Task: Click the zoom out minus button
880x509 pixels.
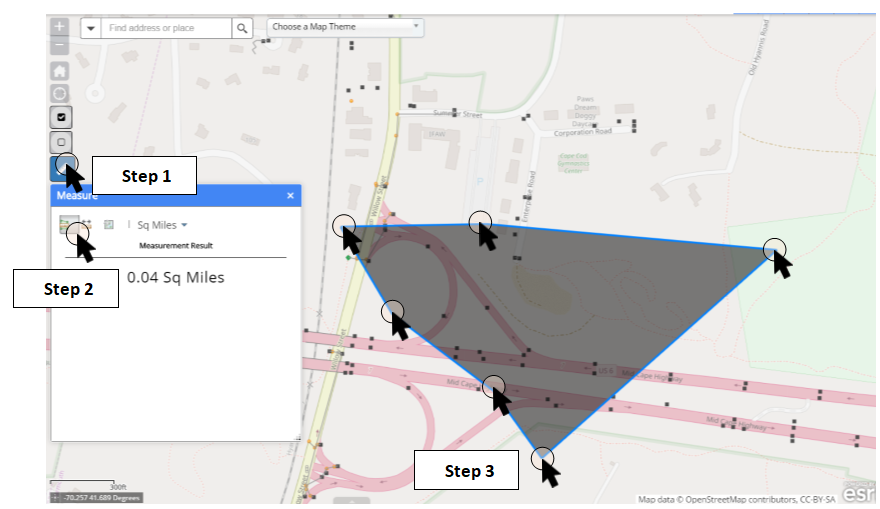Action: point(60,45)
